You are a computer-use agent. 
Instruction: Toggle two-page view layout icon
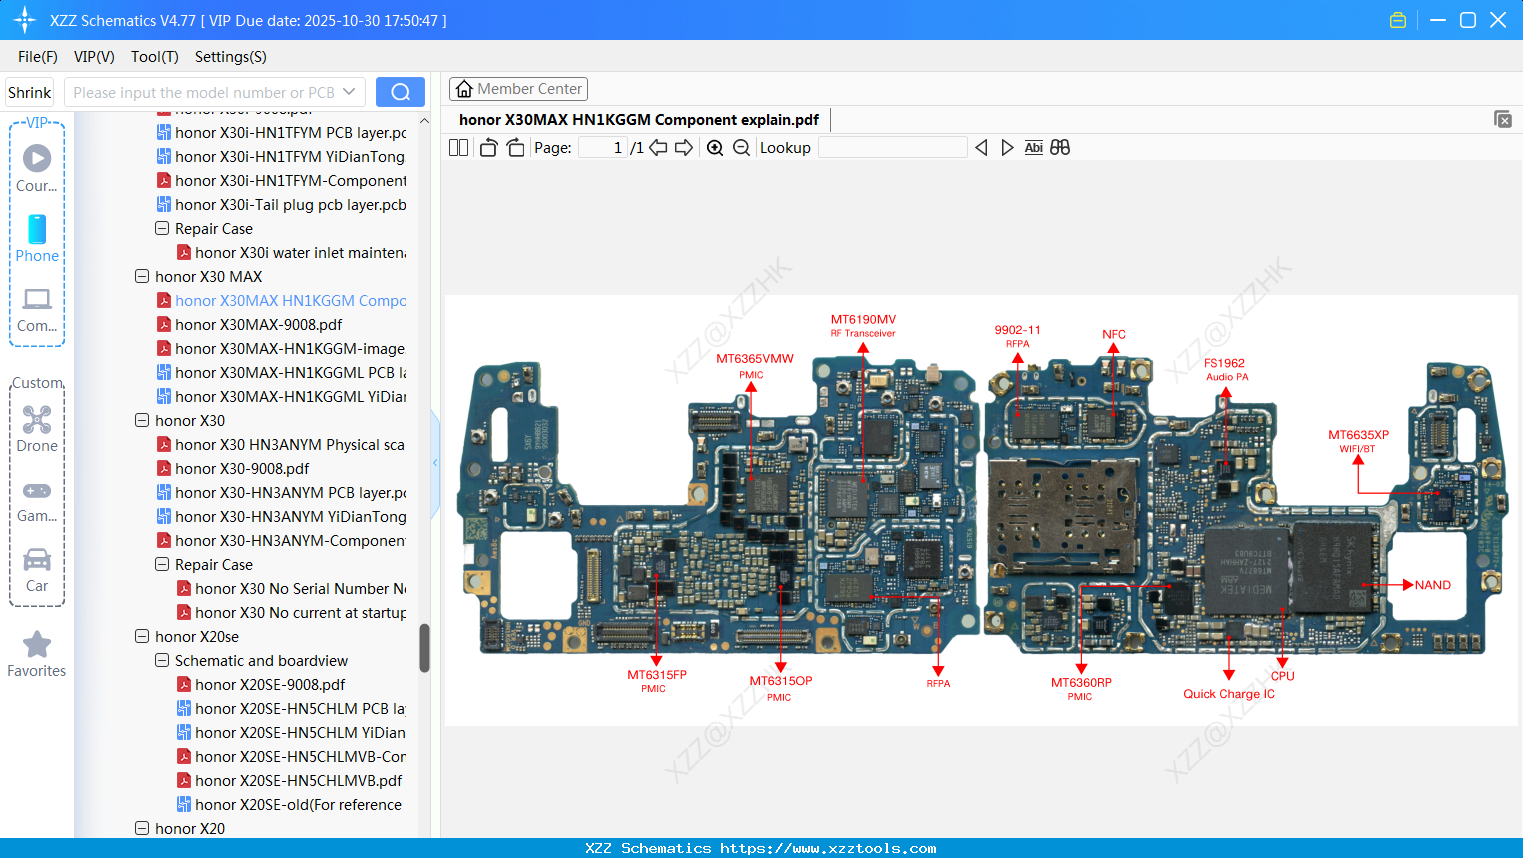pyautogui.click(x=459, y=147)
